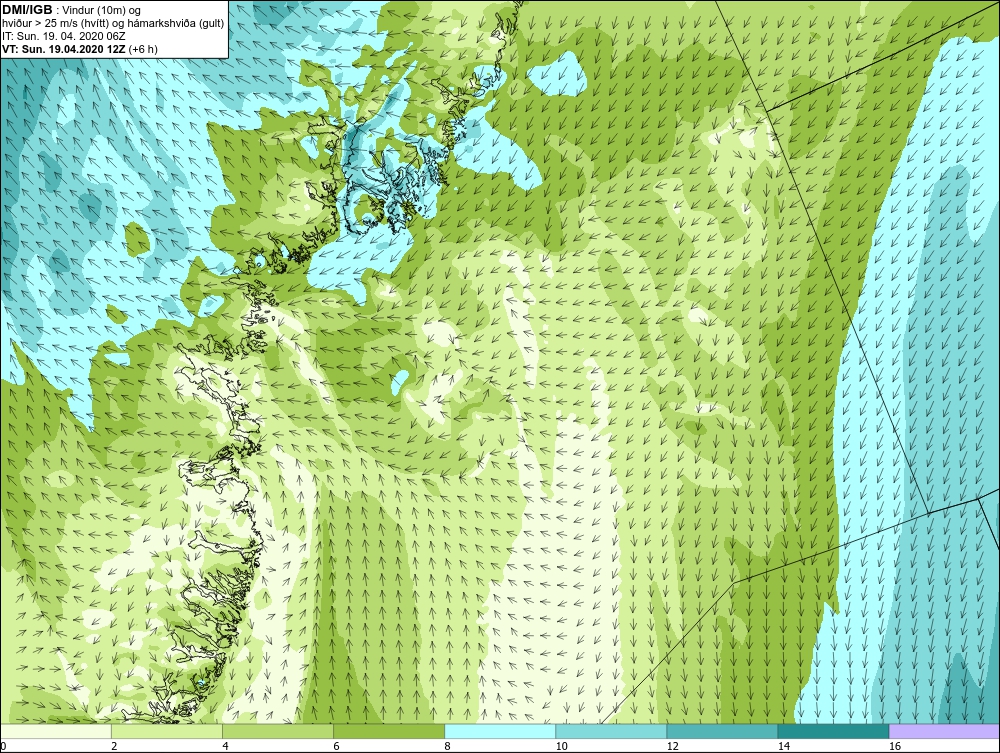Click the 4–6 m/s green legend swatch
1000x753 pixels.
(x=278, y=731)
